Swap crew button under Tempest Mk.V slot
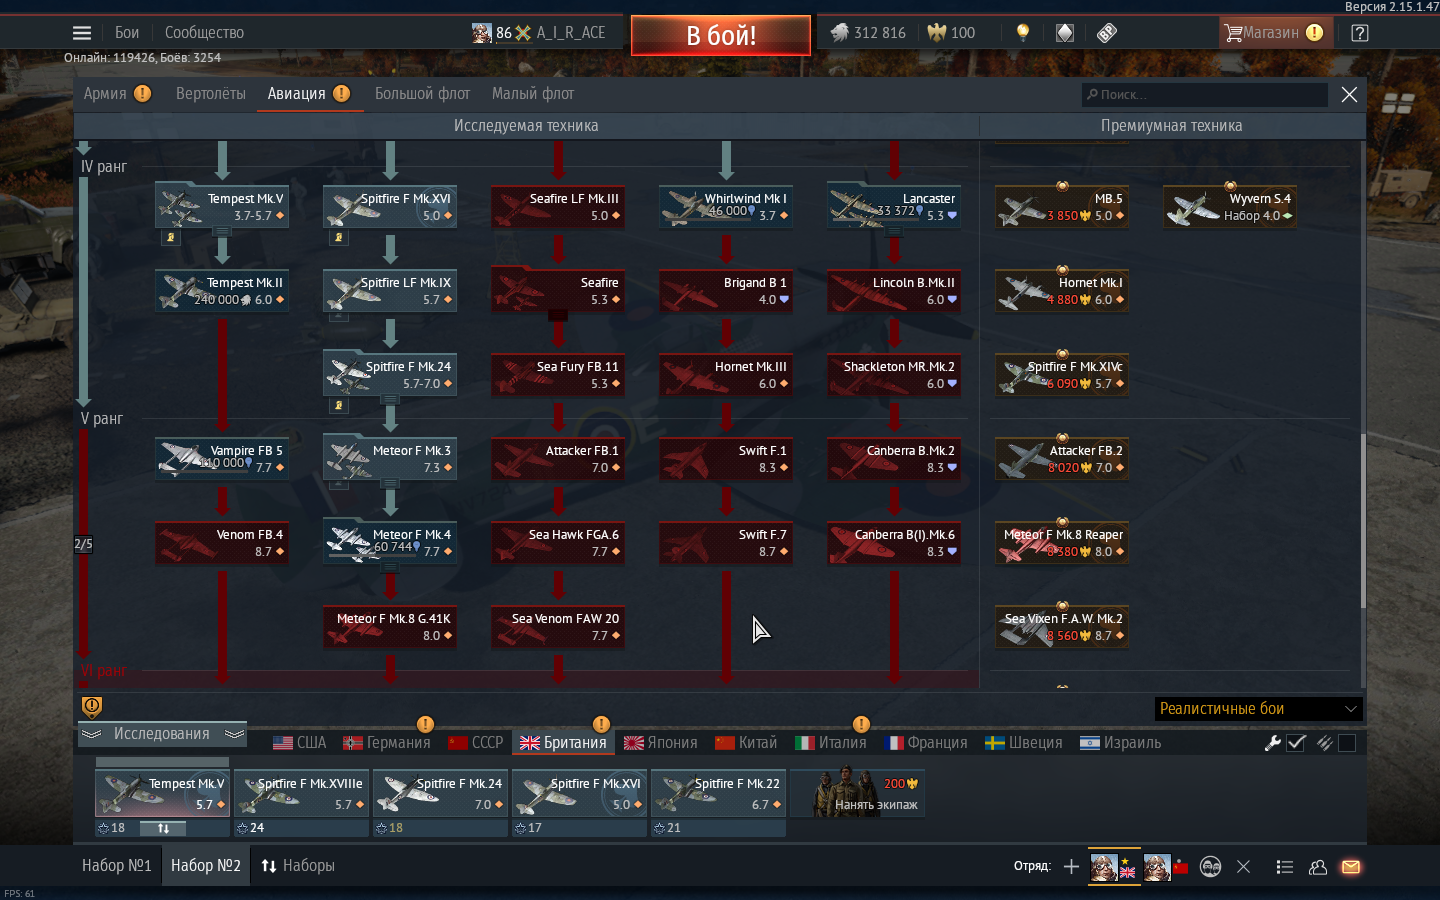Screen dimensions: 1440x900 (x=163, y=828)
